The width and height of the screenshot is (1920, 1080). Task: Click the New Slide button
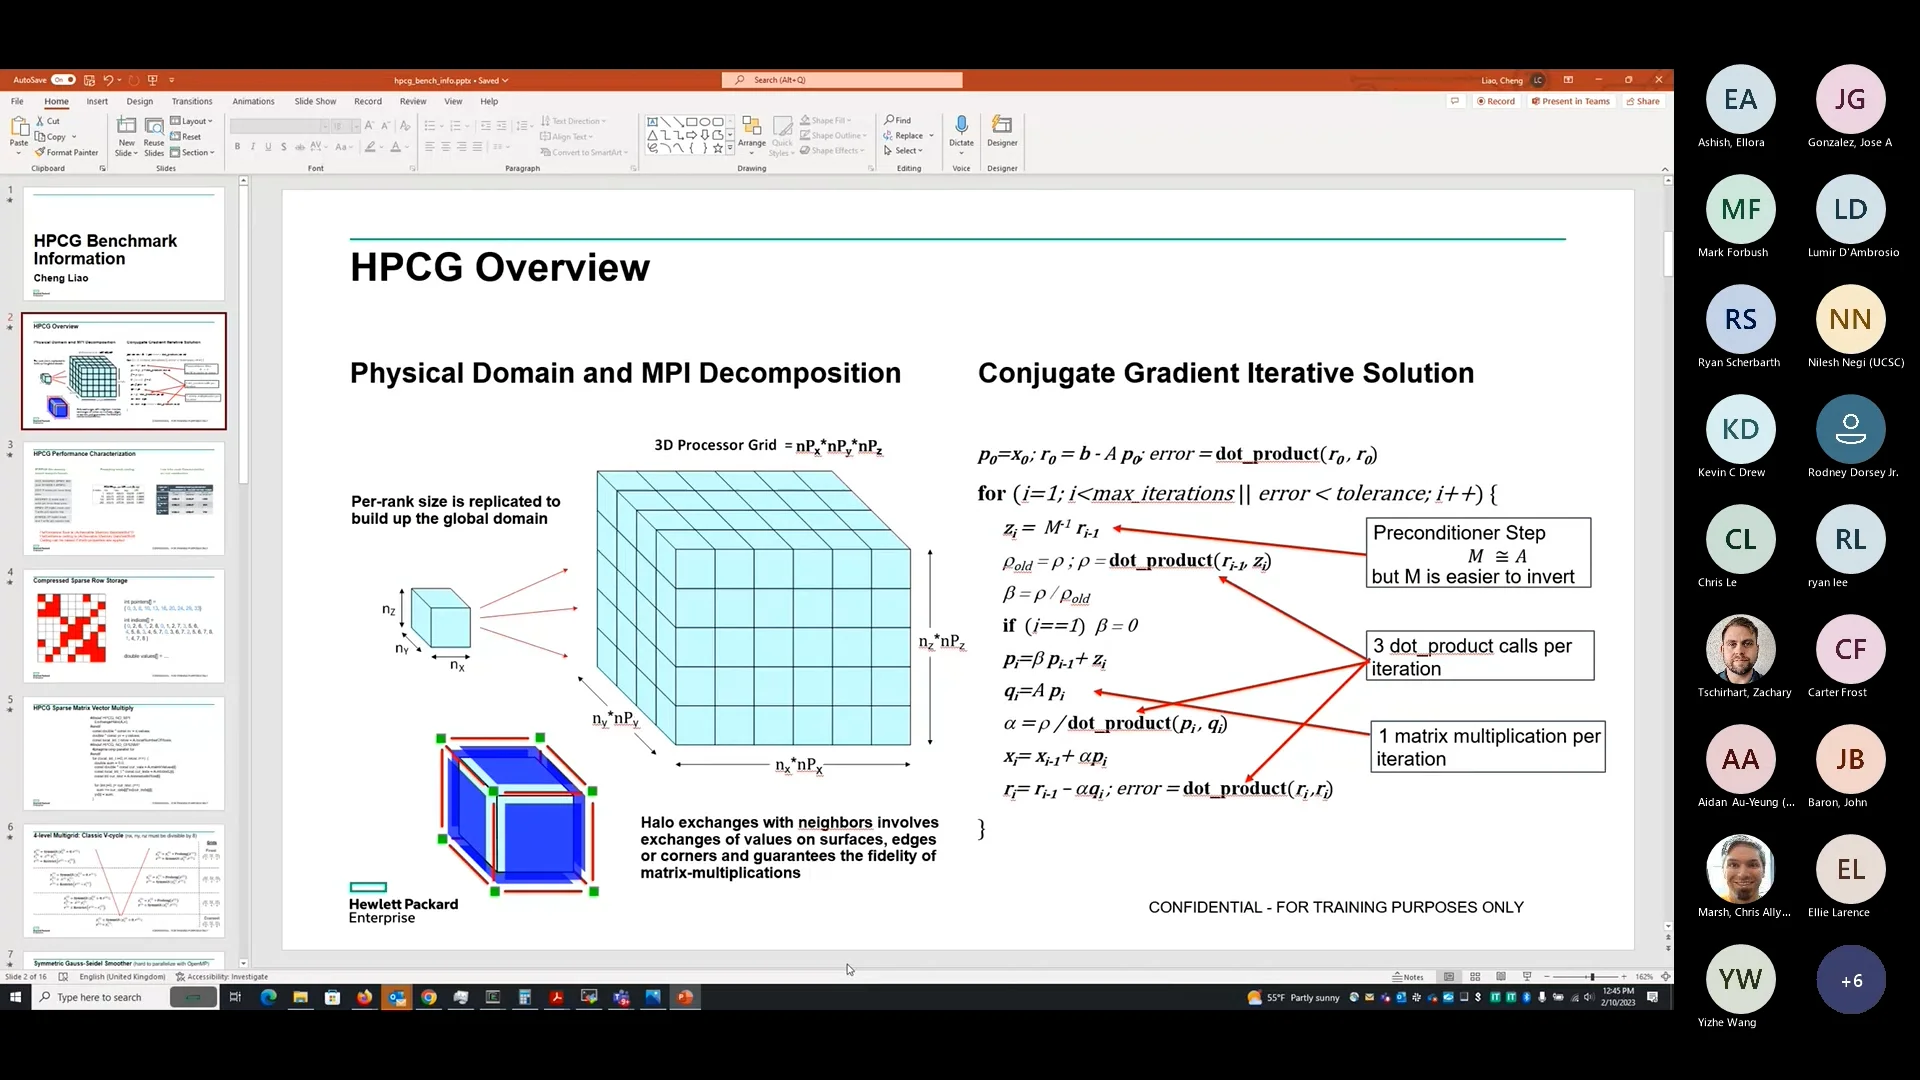point(126,137)
